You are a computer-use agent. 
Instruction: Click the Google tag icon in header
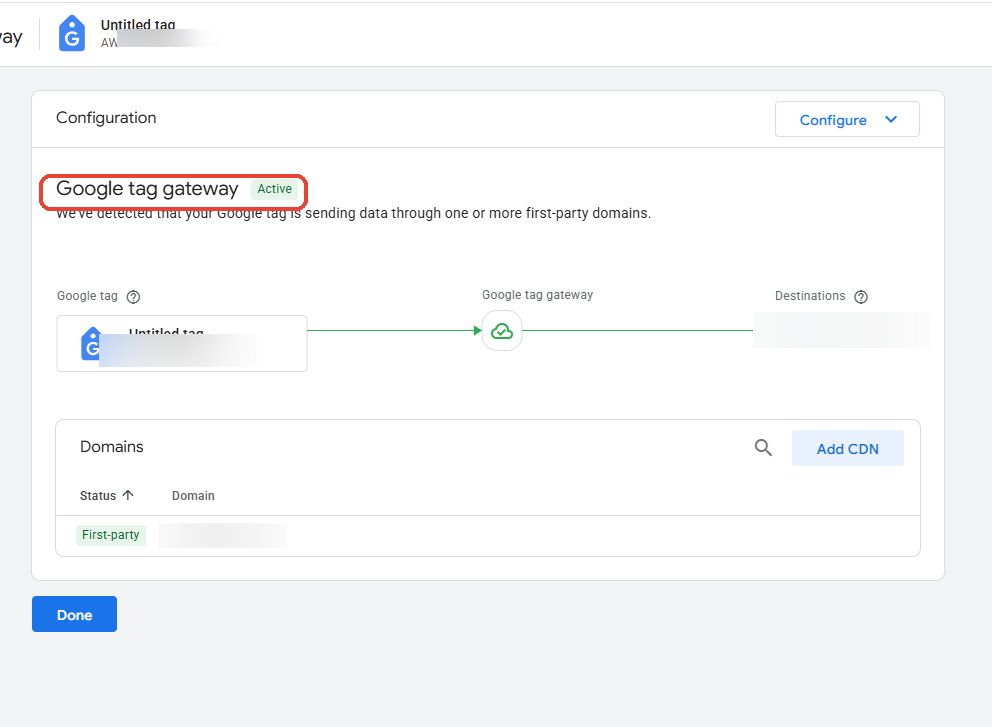tap(72, 34)
